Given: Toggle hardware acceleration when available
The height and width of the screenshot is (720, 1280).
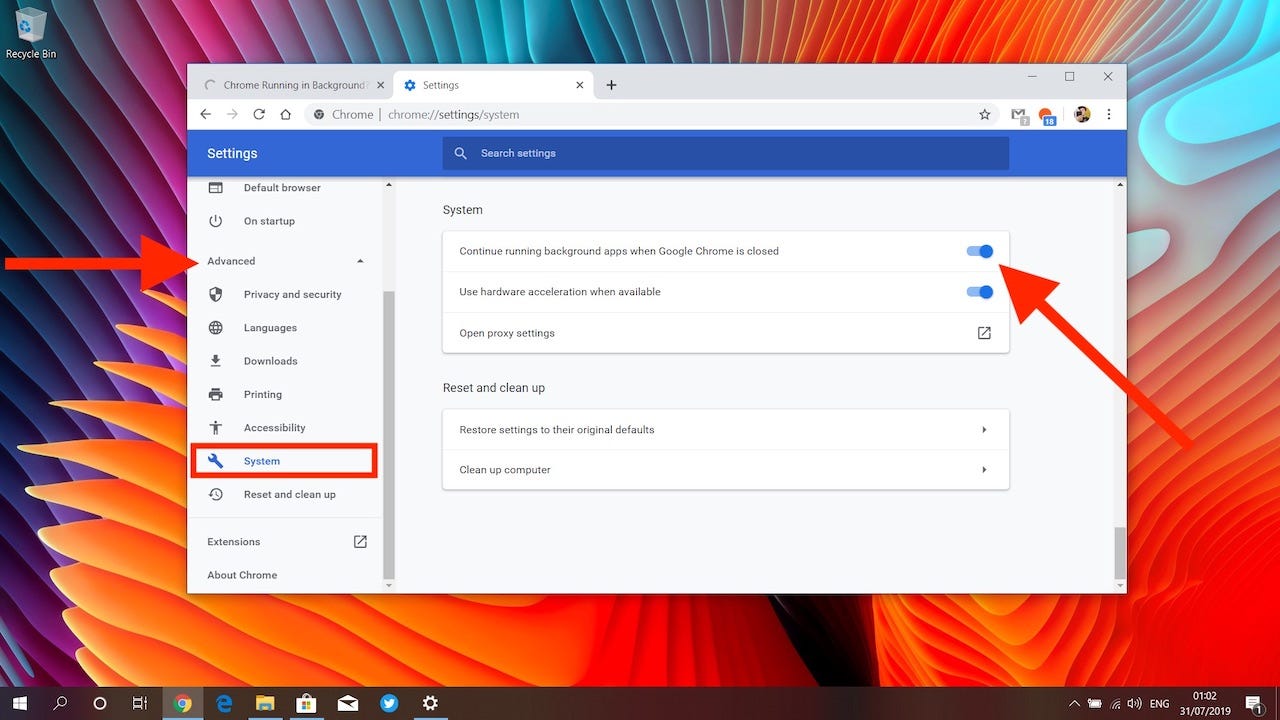Looking at the screenshot, I should pyautogui.click(x=980, y=292).
